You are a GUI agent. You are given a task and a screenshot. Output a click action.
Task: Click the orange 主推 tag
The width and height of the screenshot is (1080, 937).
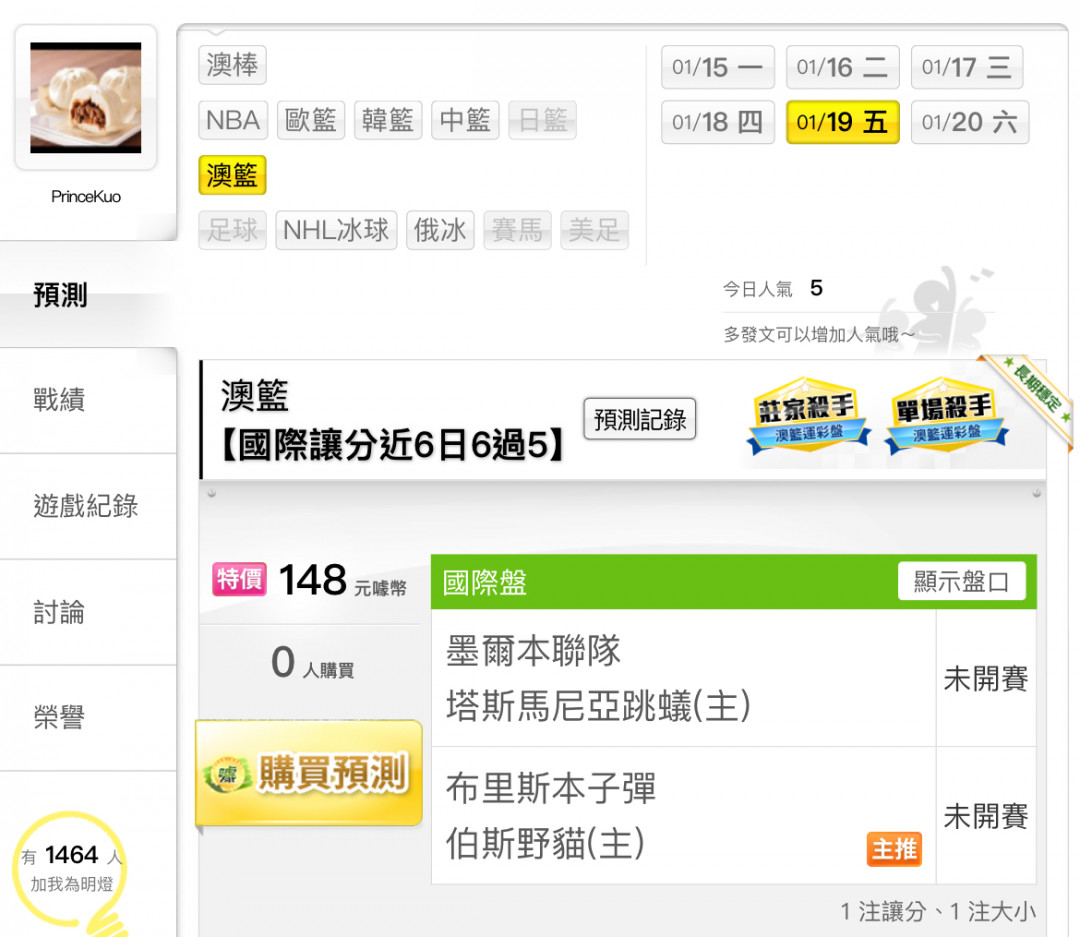coord(893,849)
